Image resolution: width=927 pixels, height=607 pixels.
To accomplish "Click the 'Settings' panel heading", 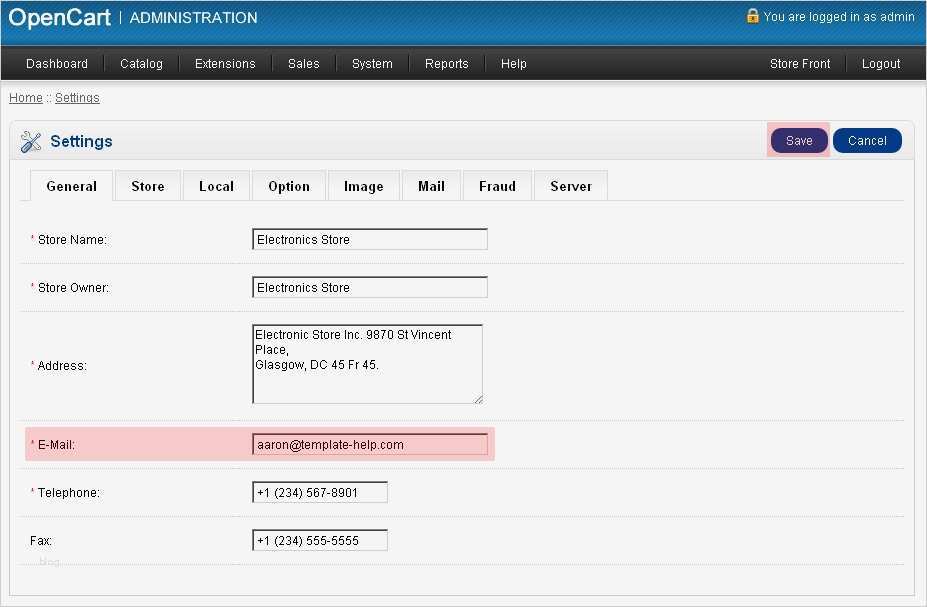I will coord(81,141).
